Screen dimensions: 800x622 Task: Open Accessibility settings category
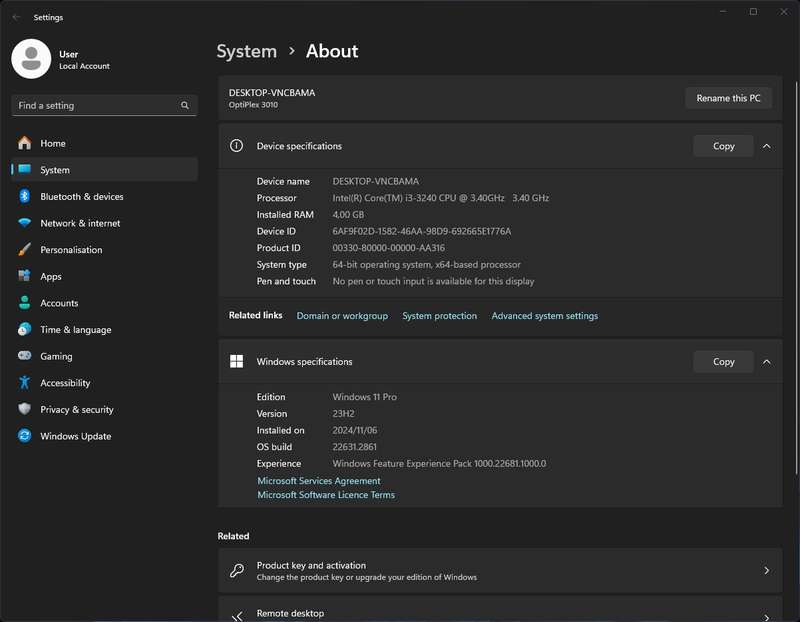(104, 382)
